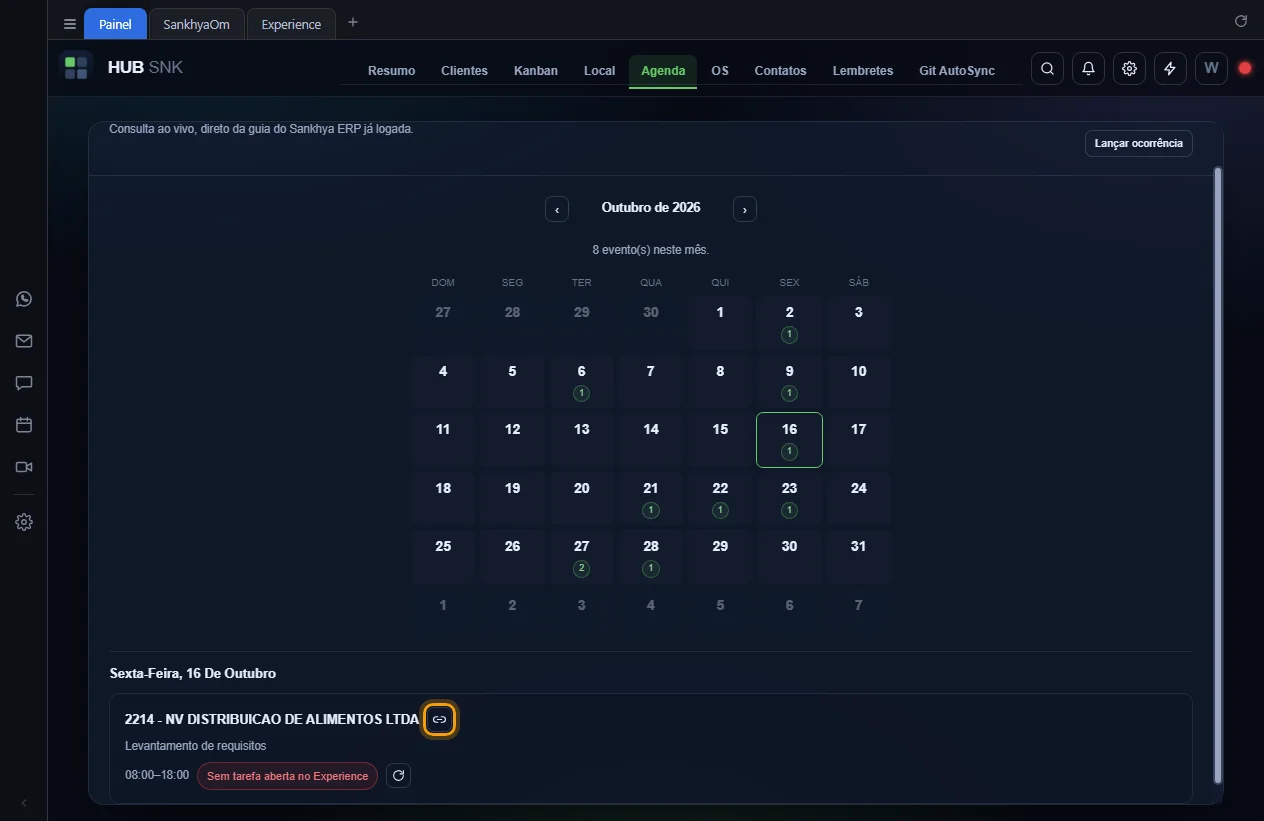Click the hamburger menu icon
The width and height of the screenshot is (1264, 821).
pos(70,24)
